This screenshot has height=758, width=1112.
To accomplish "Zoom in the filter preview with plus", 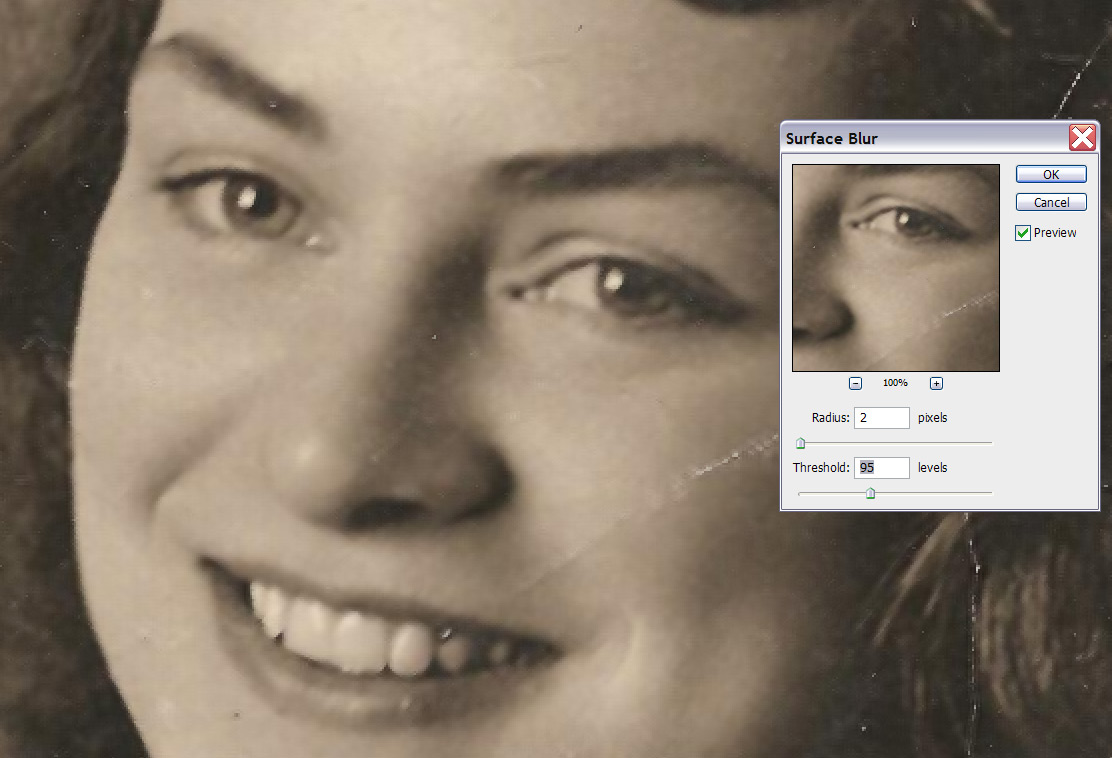I will (x=936, y=383).
